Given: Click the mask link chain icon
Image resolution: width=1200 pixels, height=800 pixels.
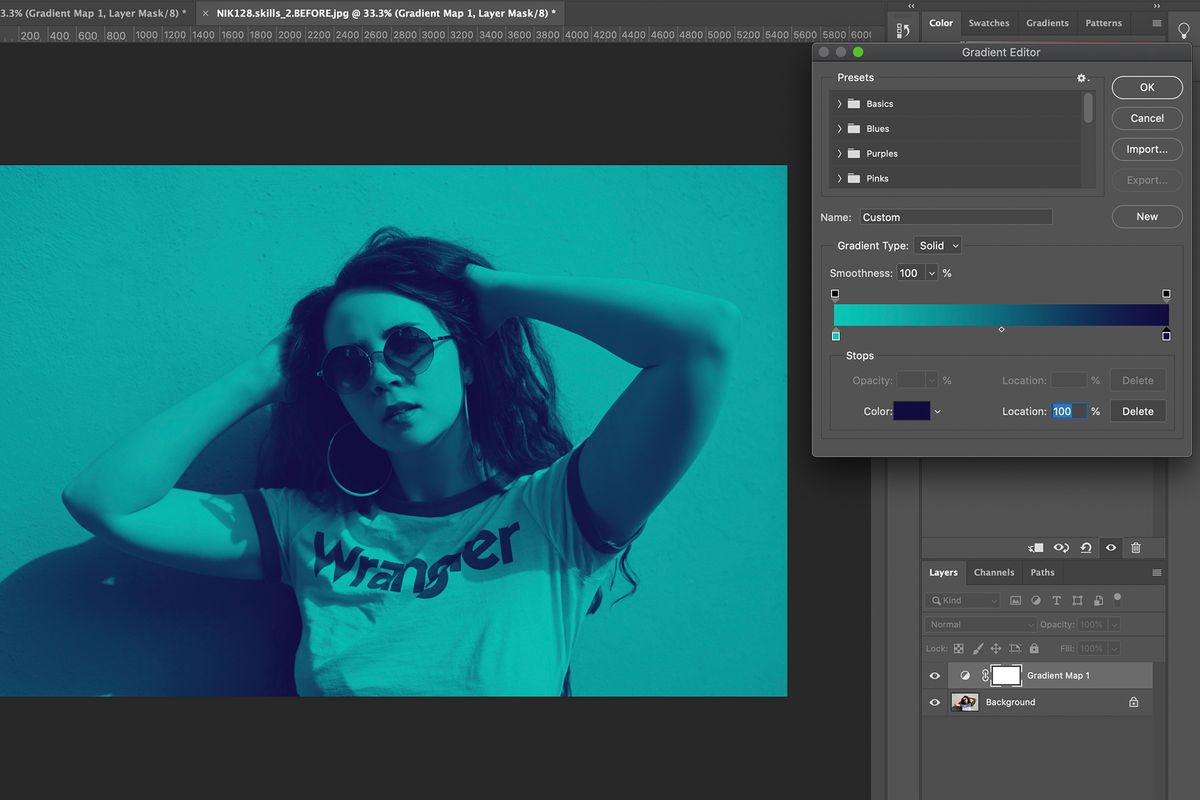Looking at the screenshot, I should (x=985, y=676).
